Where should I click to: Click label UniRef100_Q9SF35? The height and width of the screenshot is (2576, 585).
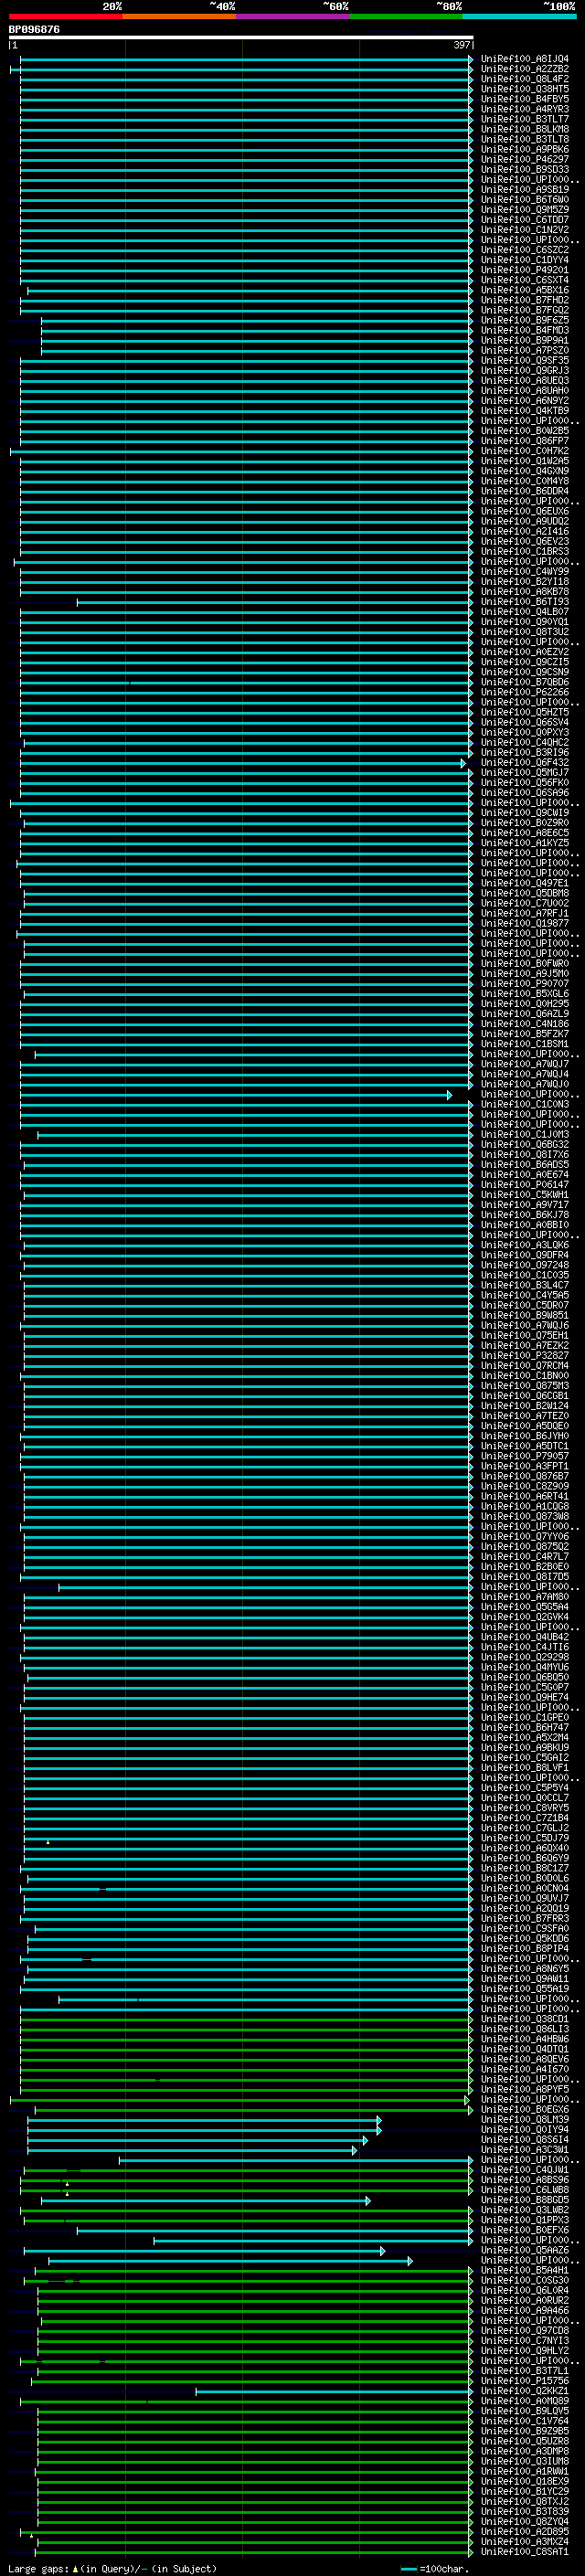(524, 360)
